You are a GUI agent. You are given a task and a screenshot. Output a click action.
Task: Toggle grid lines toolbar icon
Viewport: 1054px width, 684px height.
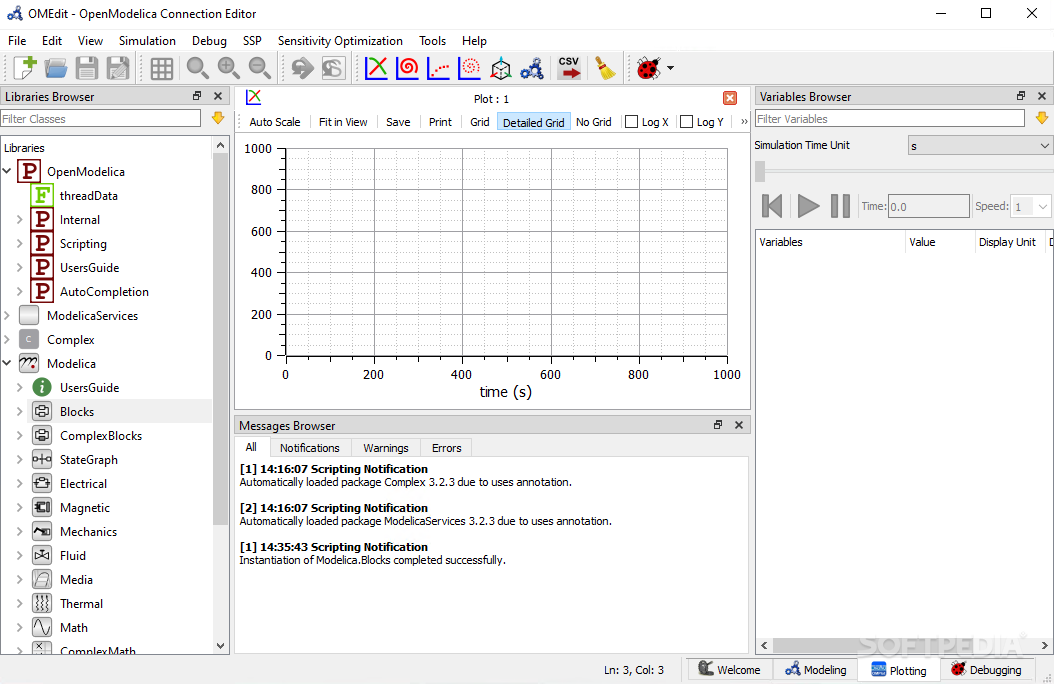tap(161, 68)
